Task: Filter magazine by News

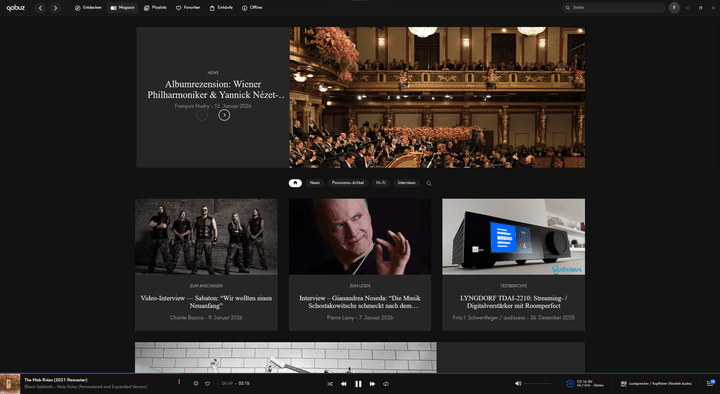Action: (315, 183)
